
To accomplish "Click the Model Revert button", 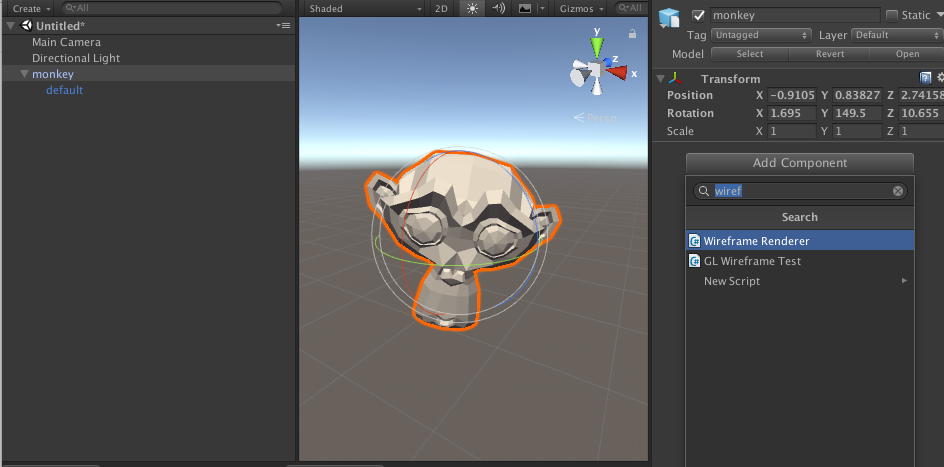I will (x=830, y=54).
